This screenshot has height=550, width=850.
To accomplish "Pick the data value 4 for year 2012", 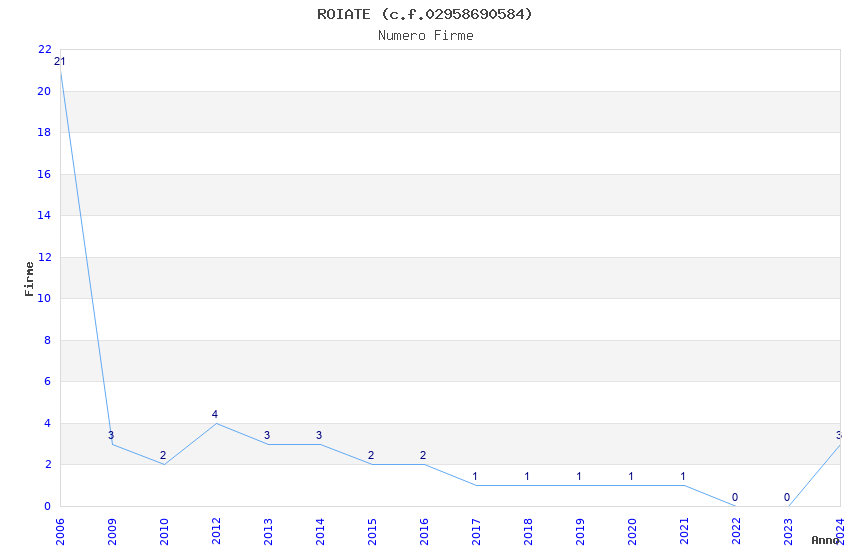I will click(215, 414).
